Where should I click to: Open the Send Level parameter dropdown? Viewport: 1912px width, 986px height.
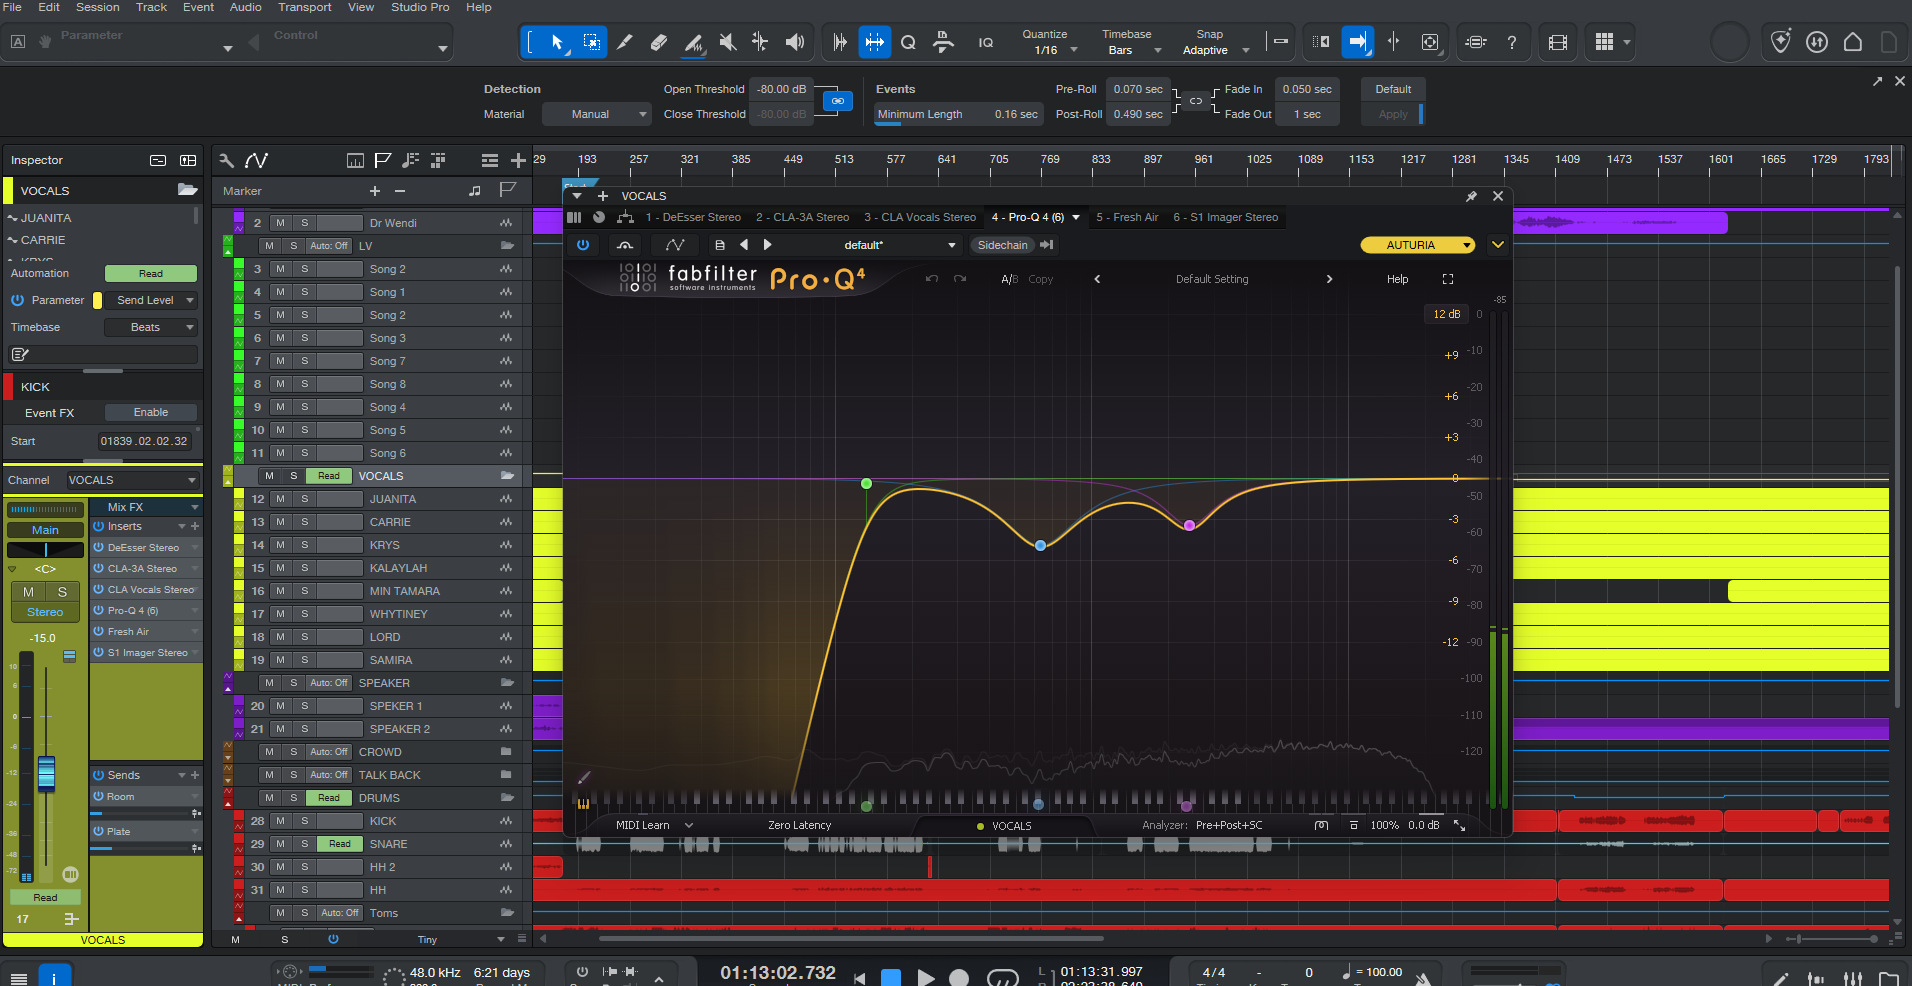[x=151, y=300]
